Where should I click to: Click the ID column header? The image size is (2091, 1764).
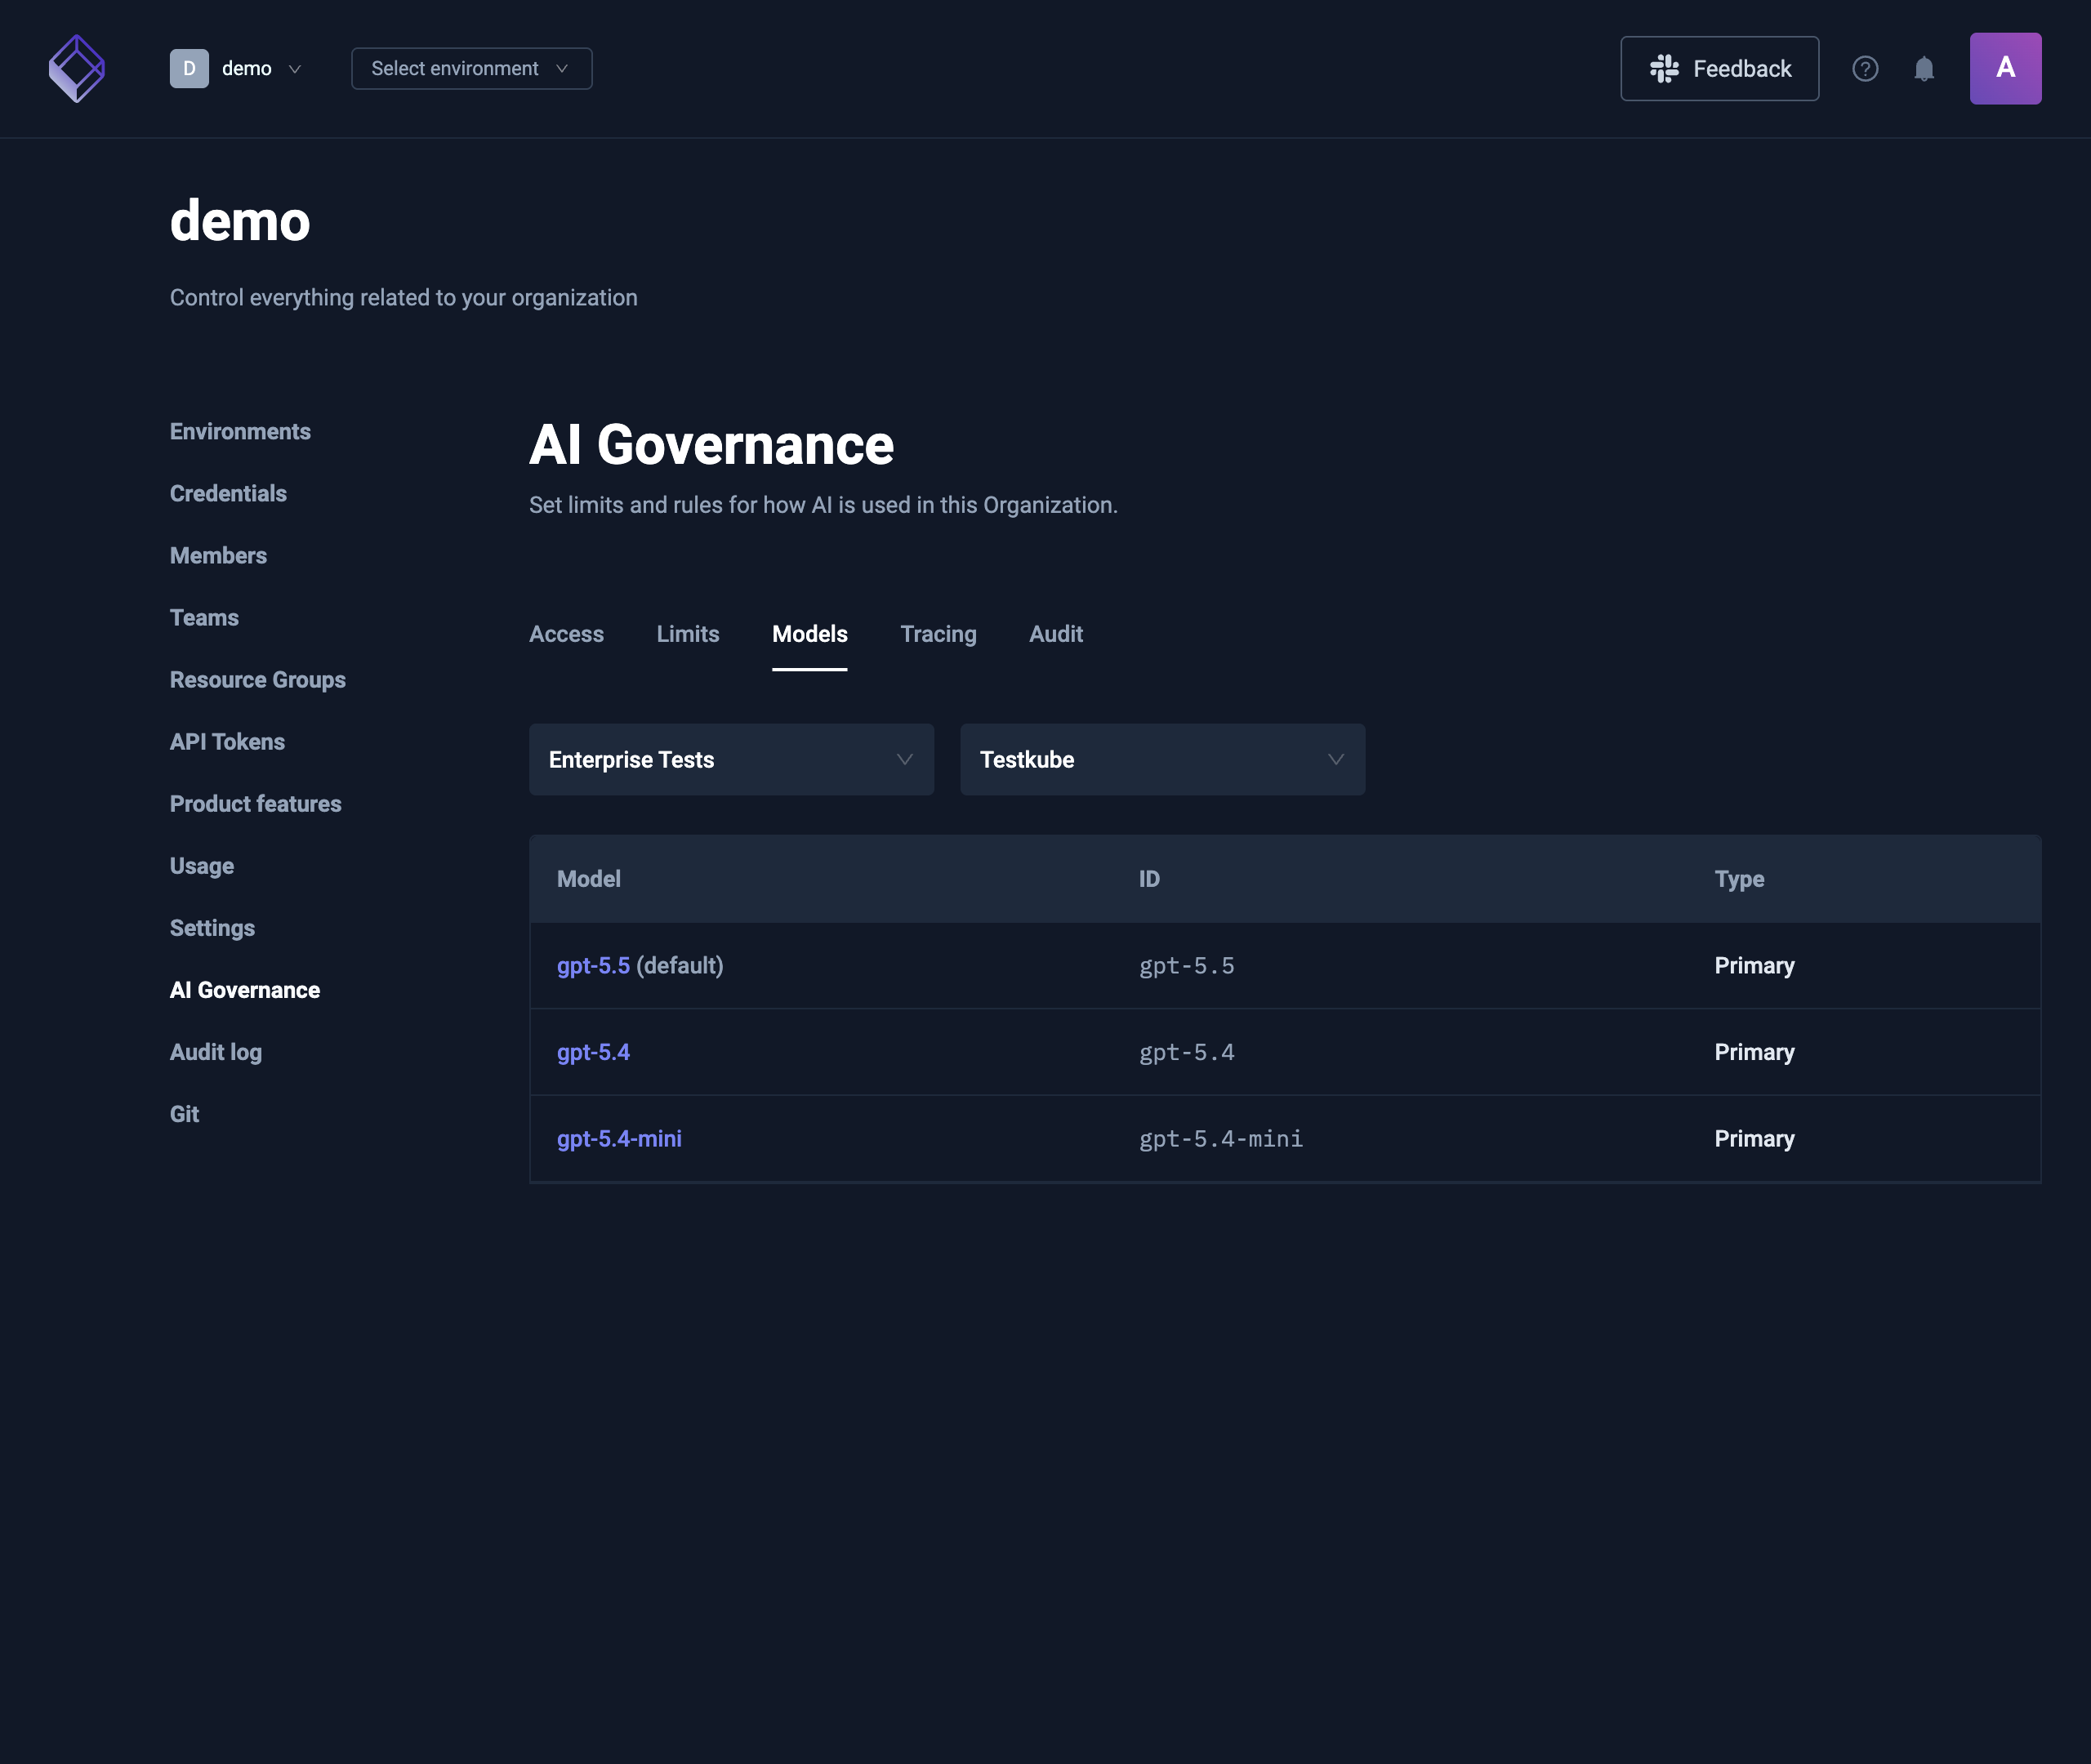point(1149,879)
